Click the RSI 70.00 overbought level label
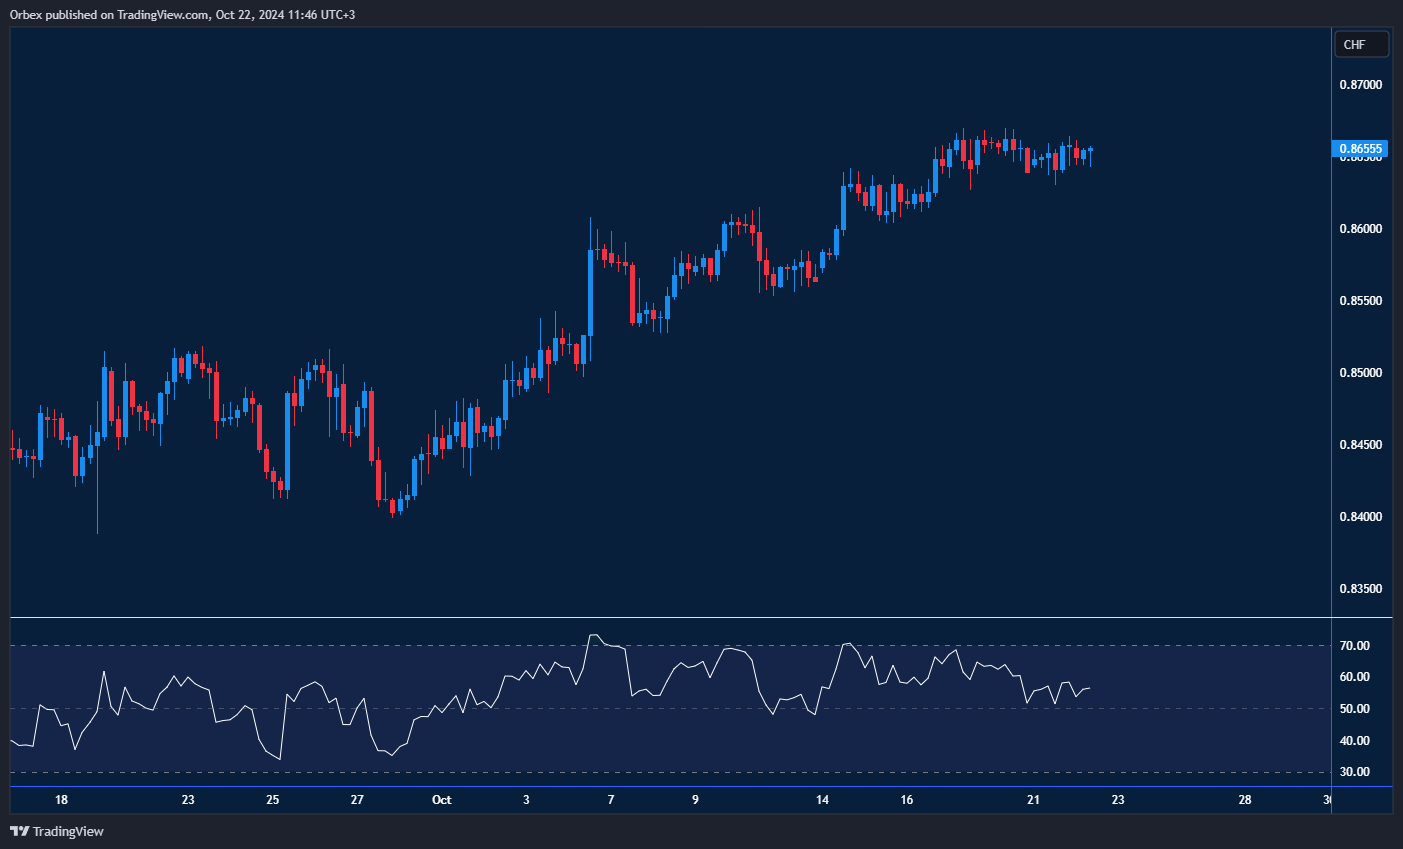 (1355, 646)
